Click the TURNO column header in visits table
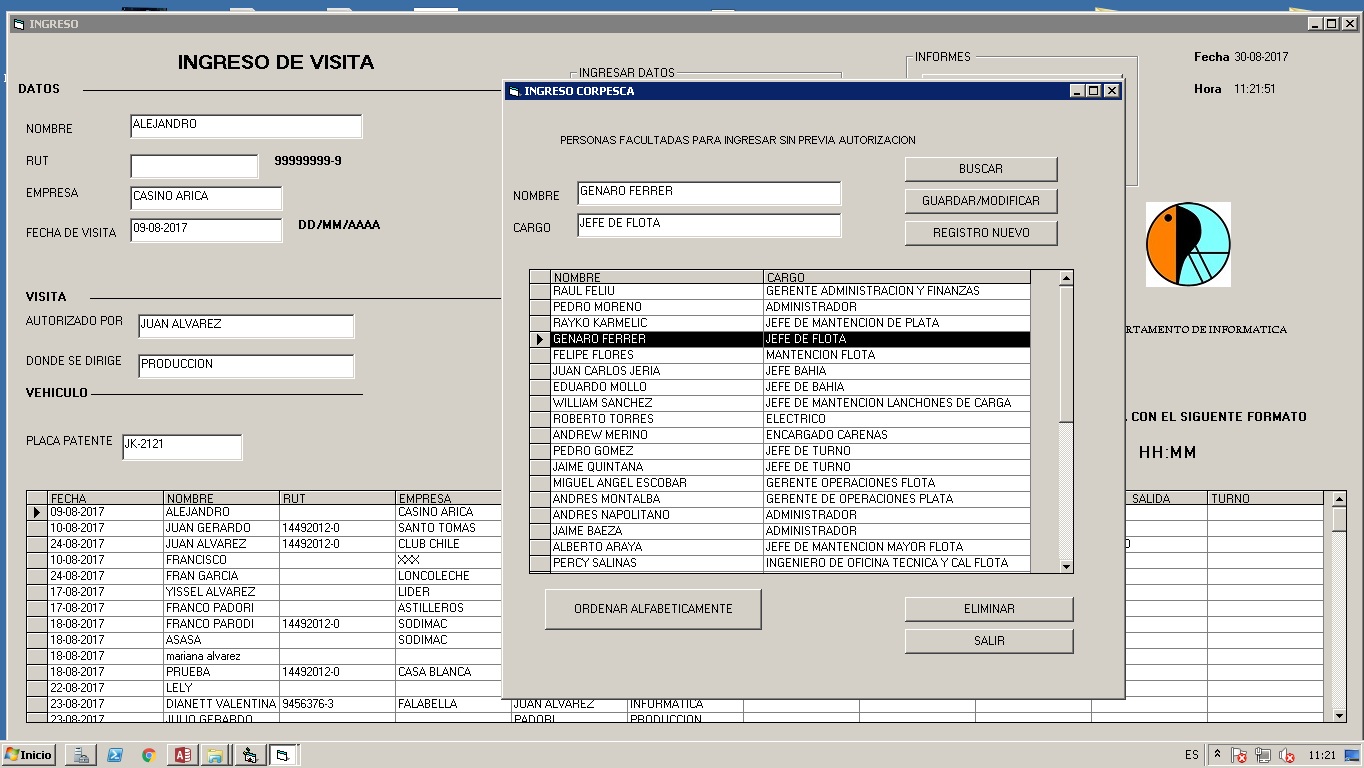Screen dimensions: 1364x768 click(x=1265, y=498)
